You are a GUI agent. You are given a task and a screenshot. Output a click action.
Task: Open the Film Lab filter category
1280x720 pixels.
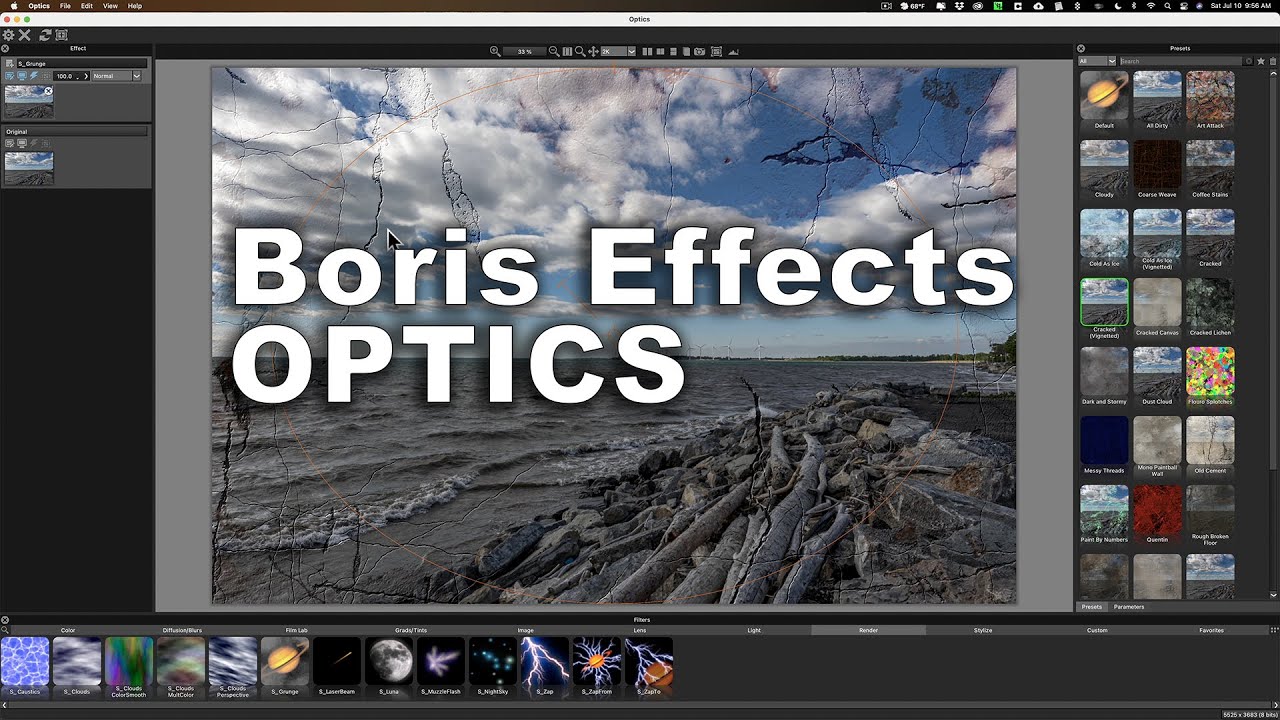tap(297, 631)
